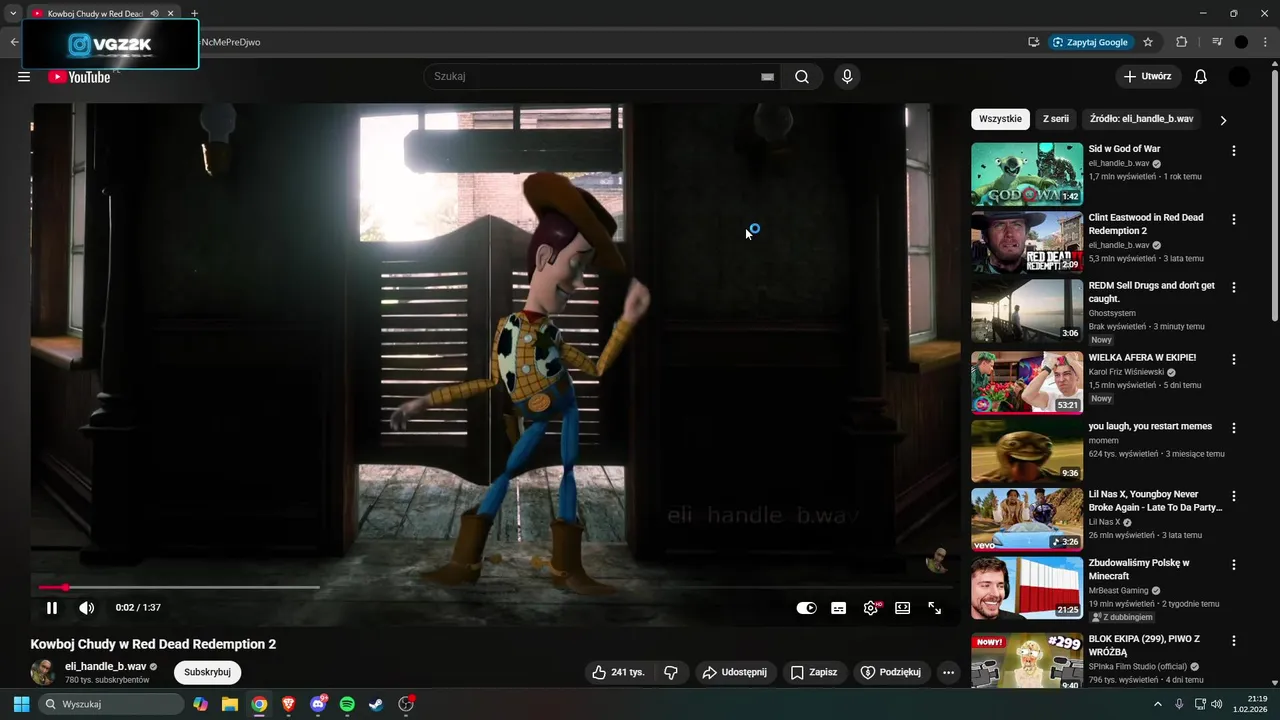Open the YouTube hamburger guide menu
This screenshot has height=720, width=1280.
[x=24, y=77]
